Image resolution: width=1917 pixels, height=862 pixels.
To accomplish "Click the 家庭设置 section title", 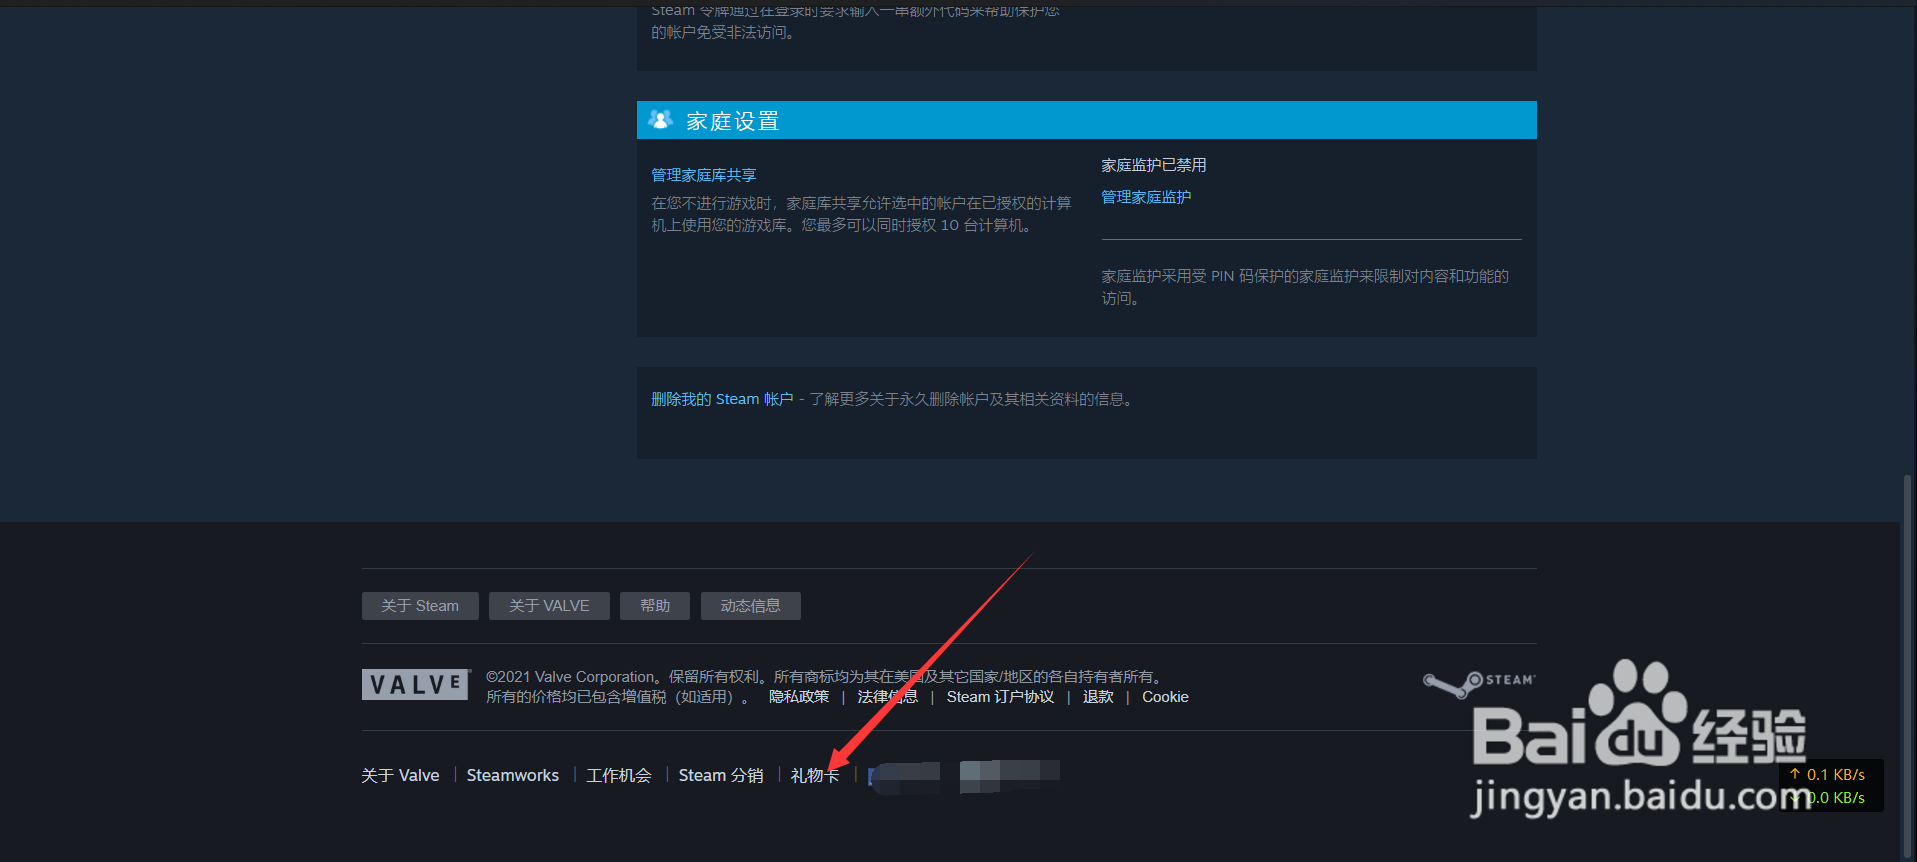I will pyautogui.click(x=732, y=121).
